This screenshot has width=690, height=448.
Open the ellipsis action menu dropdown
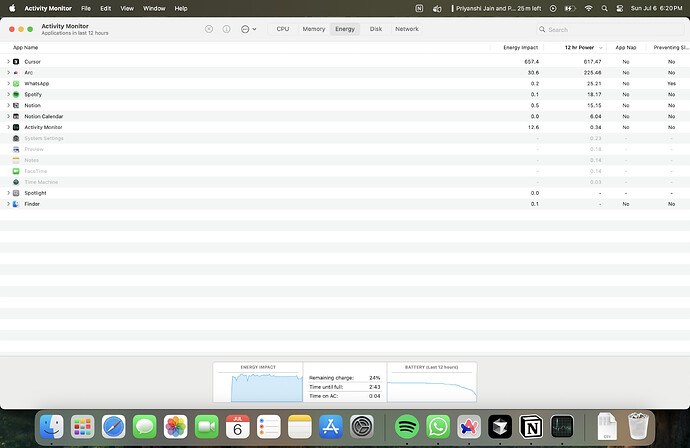tap(249, 29)
